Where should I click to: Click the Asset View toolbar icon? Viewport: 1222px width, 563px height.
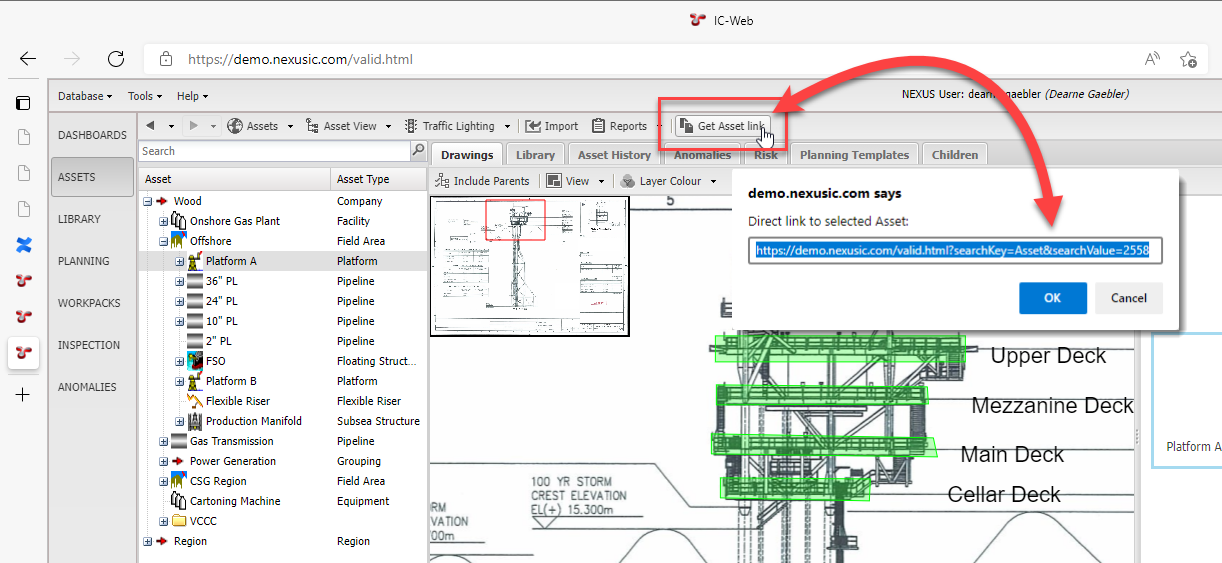pos(312,126)
